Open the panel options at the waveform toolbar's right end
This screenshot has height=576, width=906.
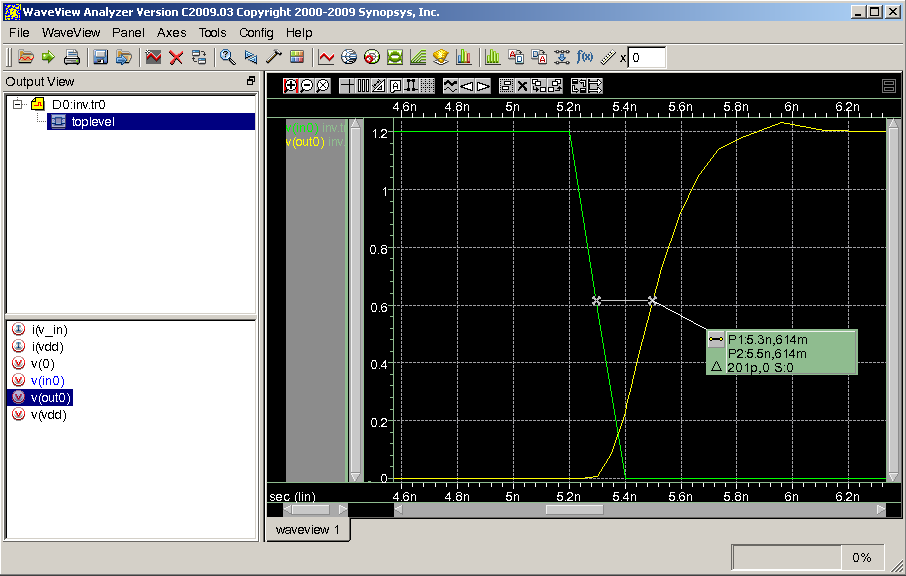coord(888,86)
